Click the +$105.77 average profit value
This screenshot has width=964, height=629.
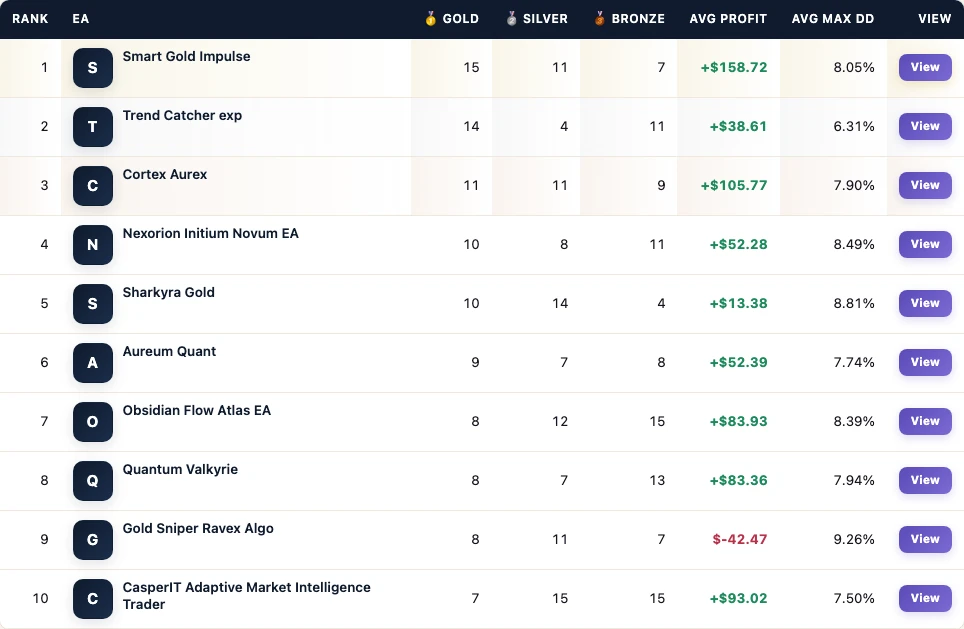click(x=734, y=186)
